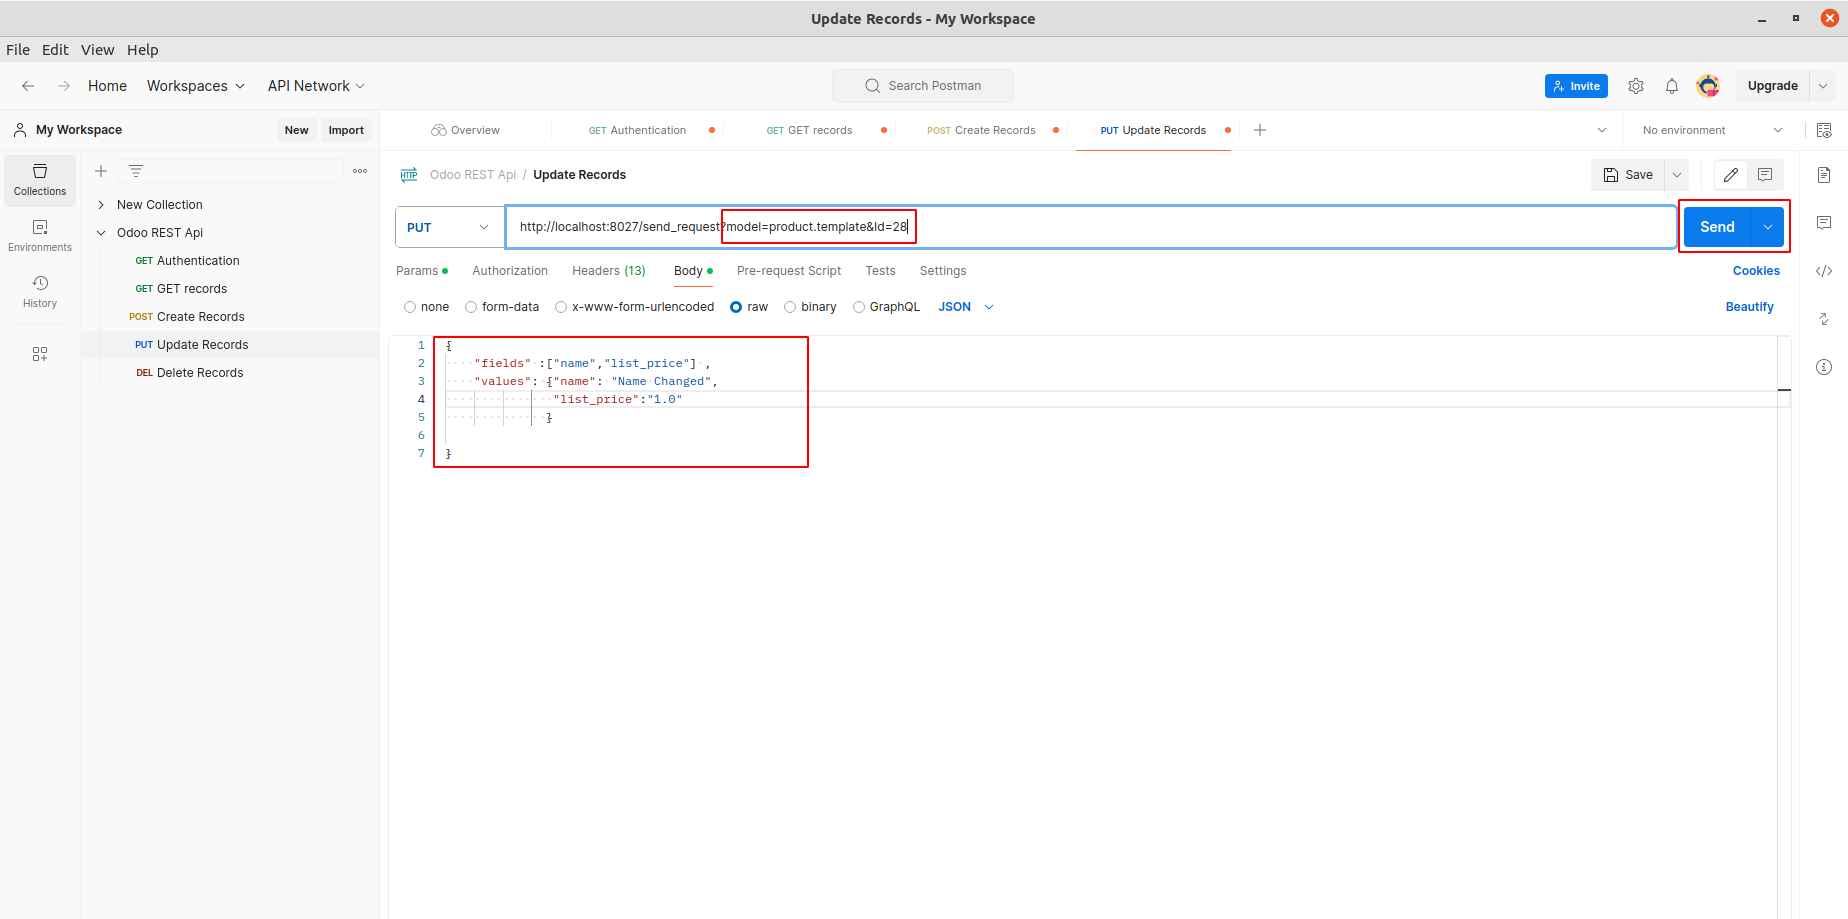Click the collection filter icon

pyautogui.click(x=136, y=171)
